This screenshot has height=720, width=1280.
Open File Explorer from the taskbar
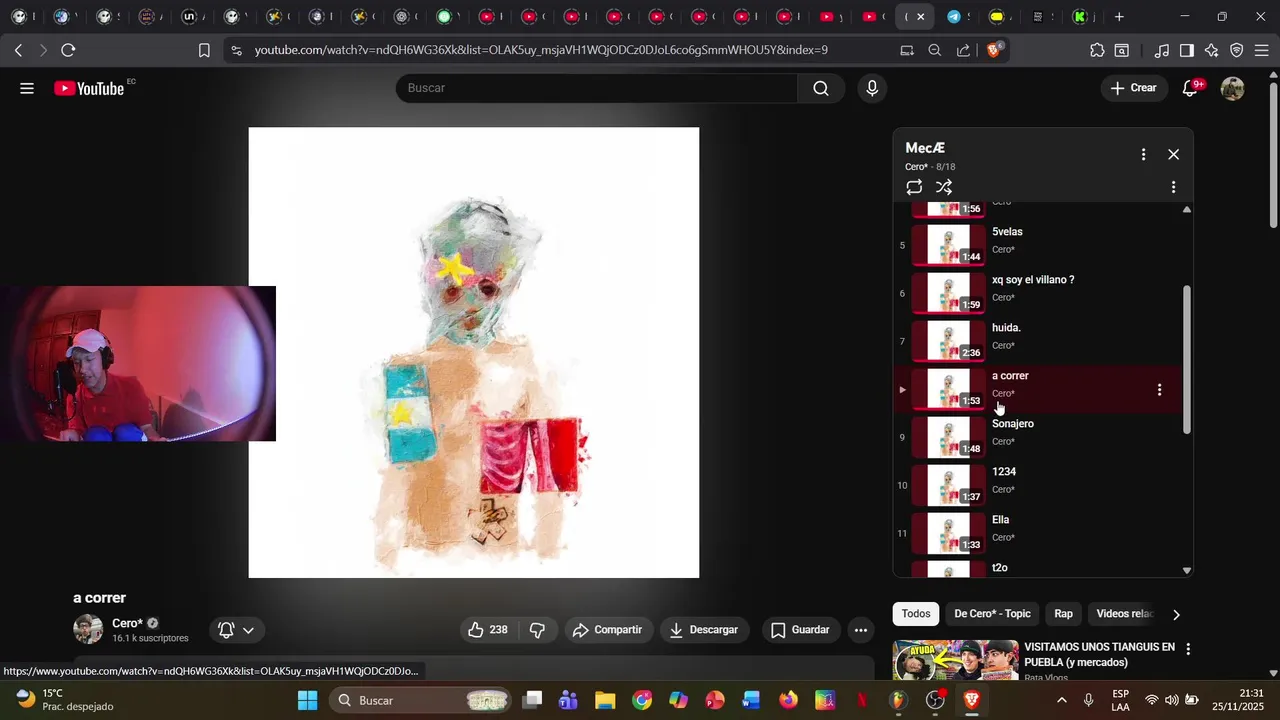(x=605, y=700)
